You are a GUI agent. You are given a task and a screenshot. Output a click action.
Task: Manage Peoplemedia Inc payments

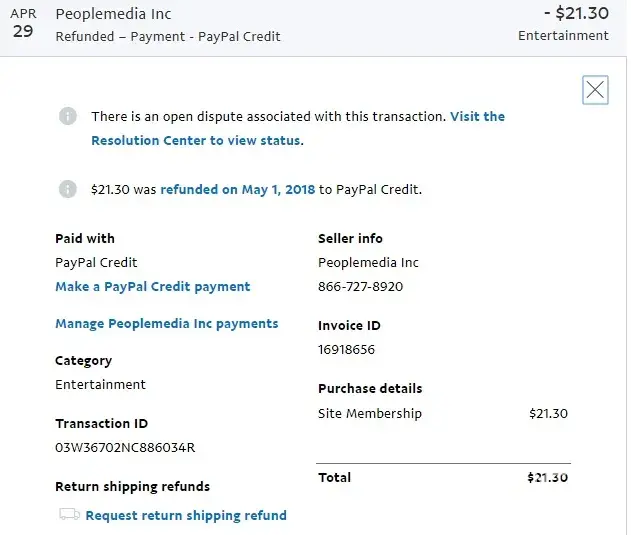(x=166, y=323)
